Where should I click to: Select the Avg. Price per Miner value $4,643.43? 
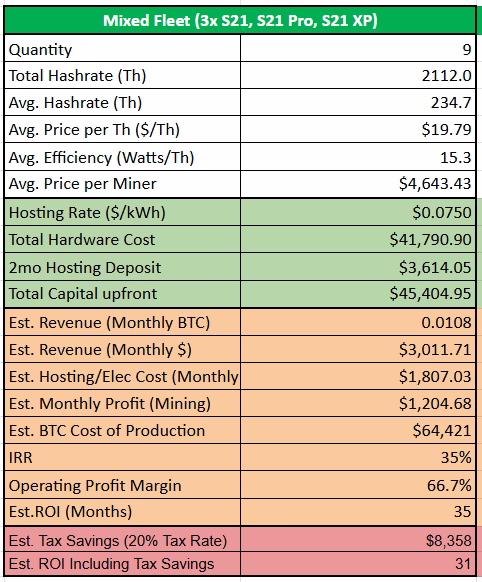[358, 184]
